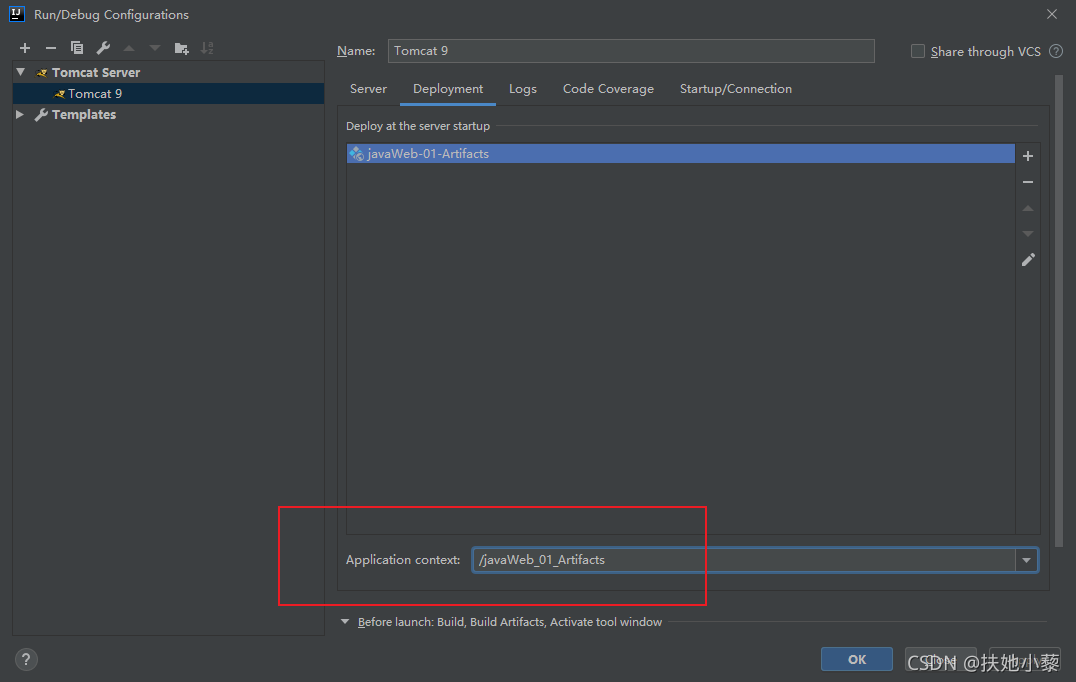Image resolution: width=1076 pixels, height=682 pixels.
Task: Open help via the question mark button
Action: [26, 659]
